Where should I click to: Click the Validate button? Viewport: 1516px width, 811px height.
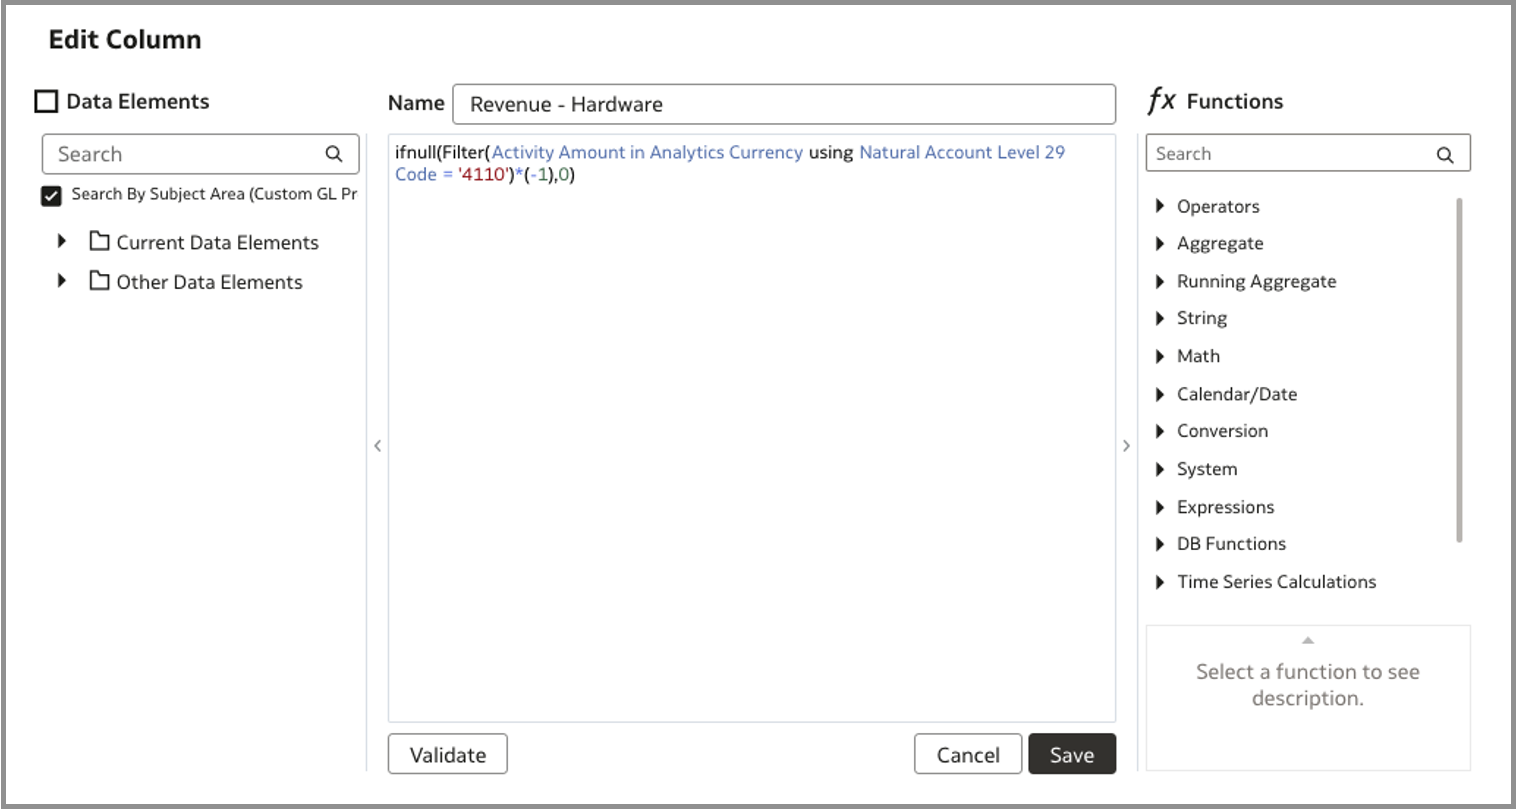click(x=447, y=755)
